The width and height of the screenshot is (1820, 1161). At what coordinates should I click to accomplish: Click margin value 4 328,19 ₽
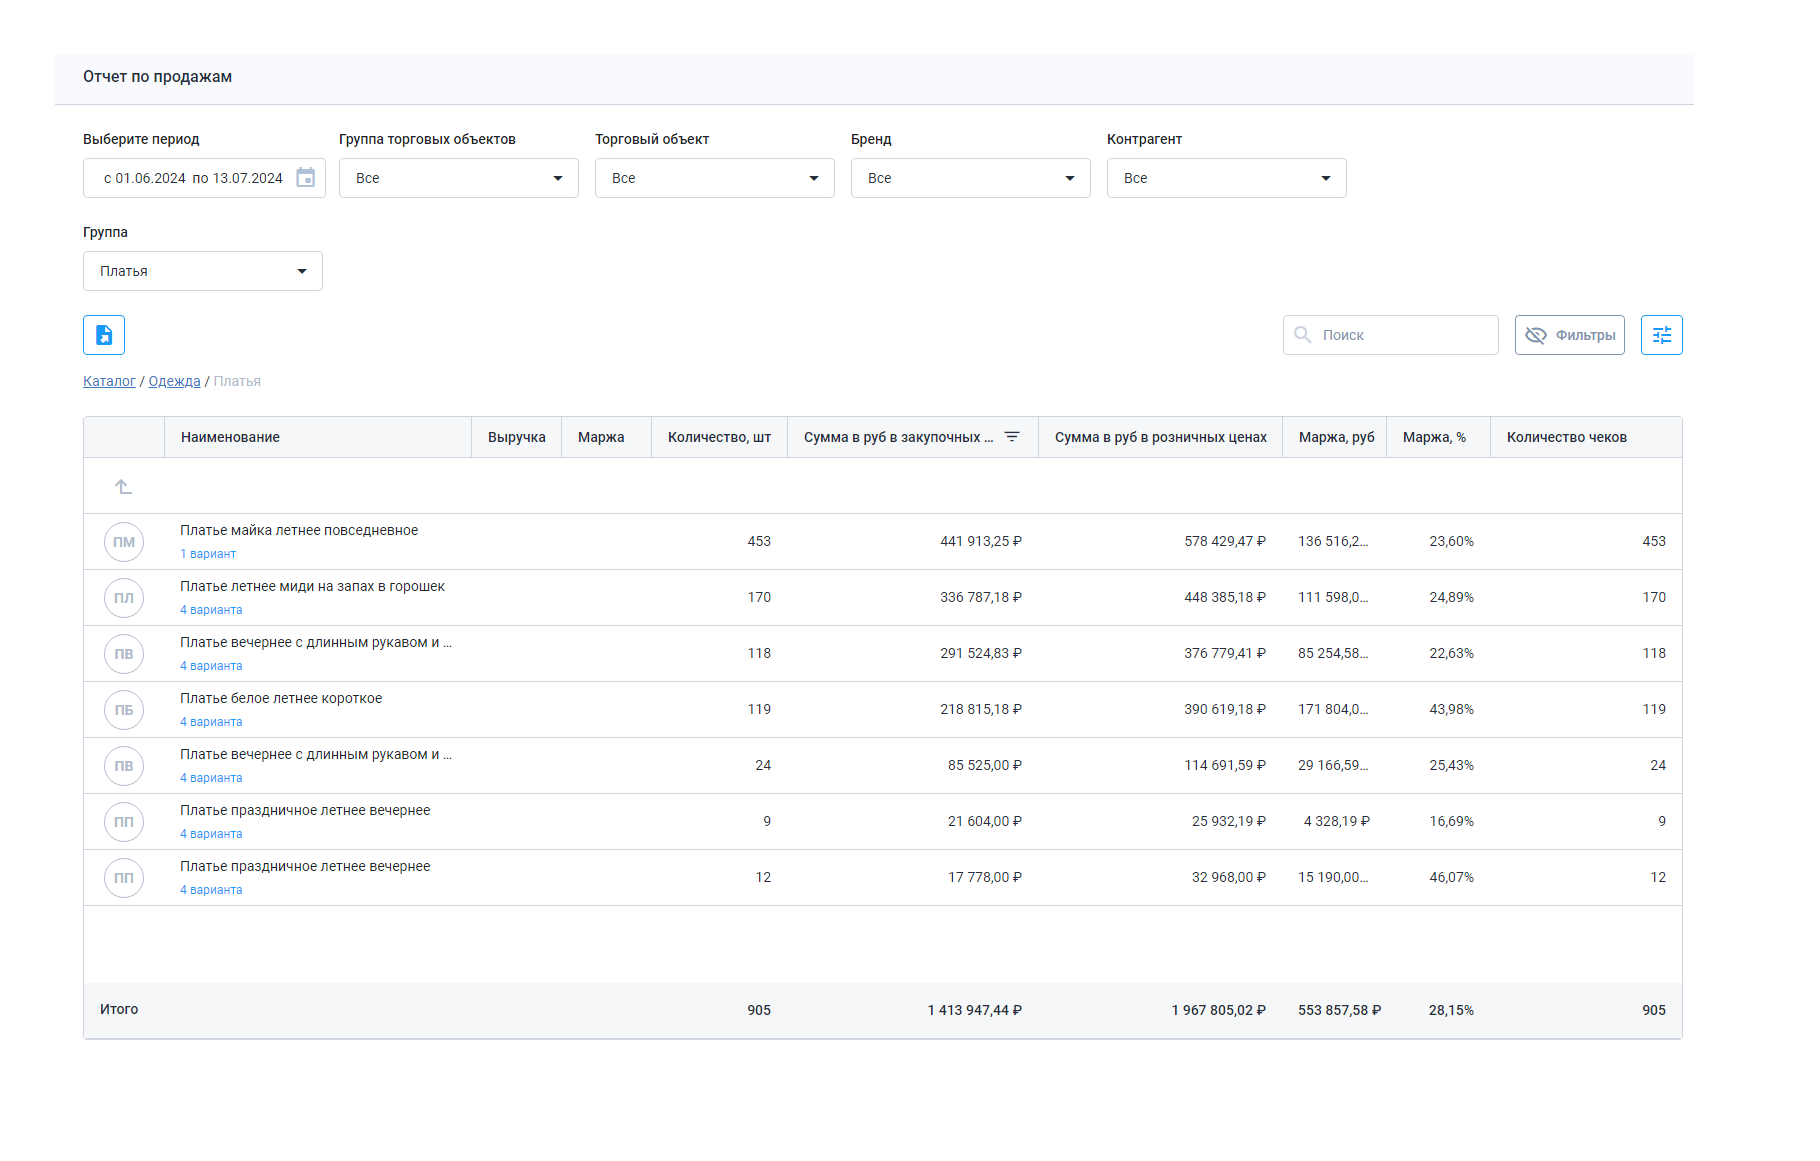(1337, 821)
